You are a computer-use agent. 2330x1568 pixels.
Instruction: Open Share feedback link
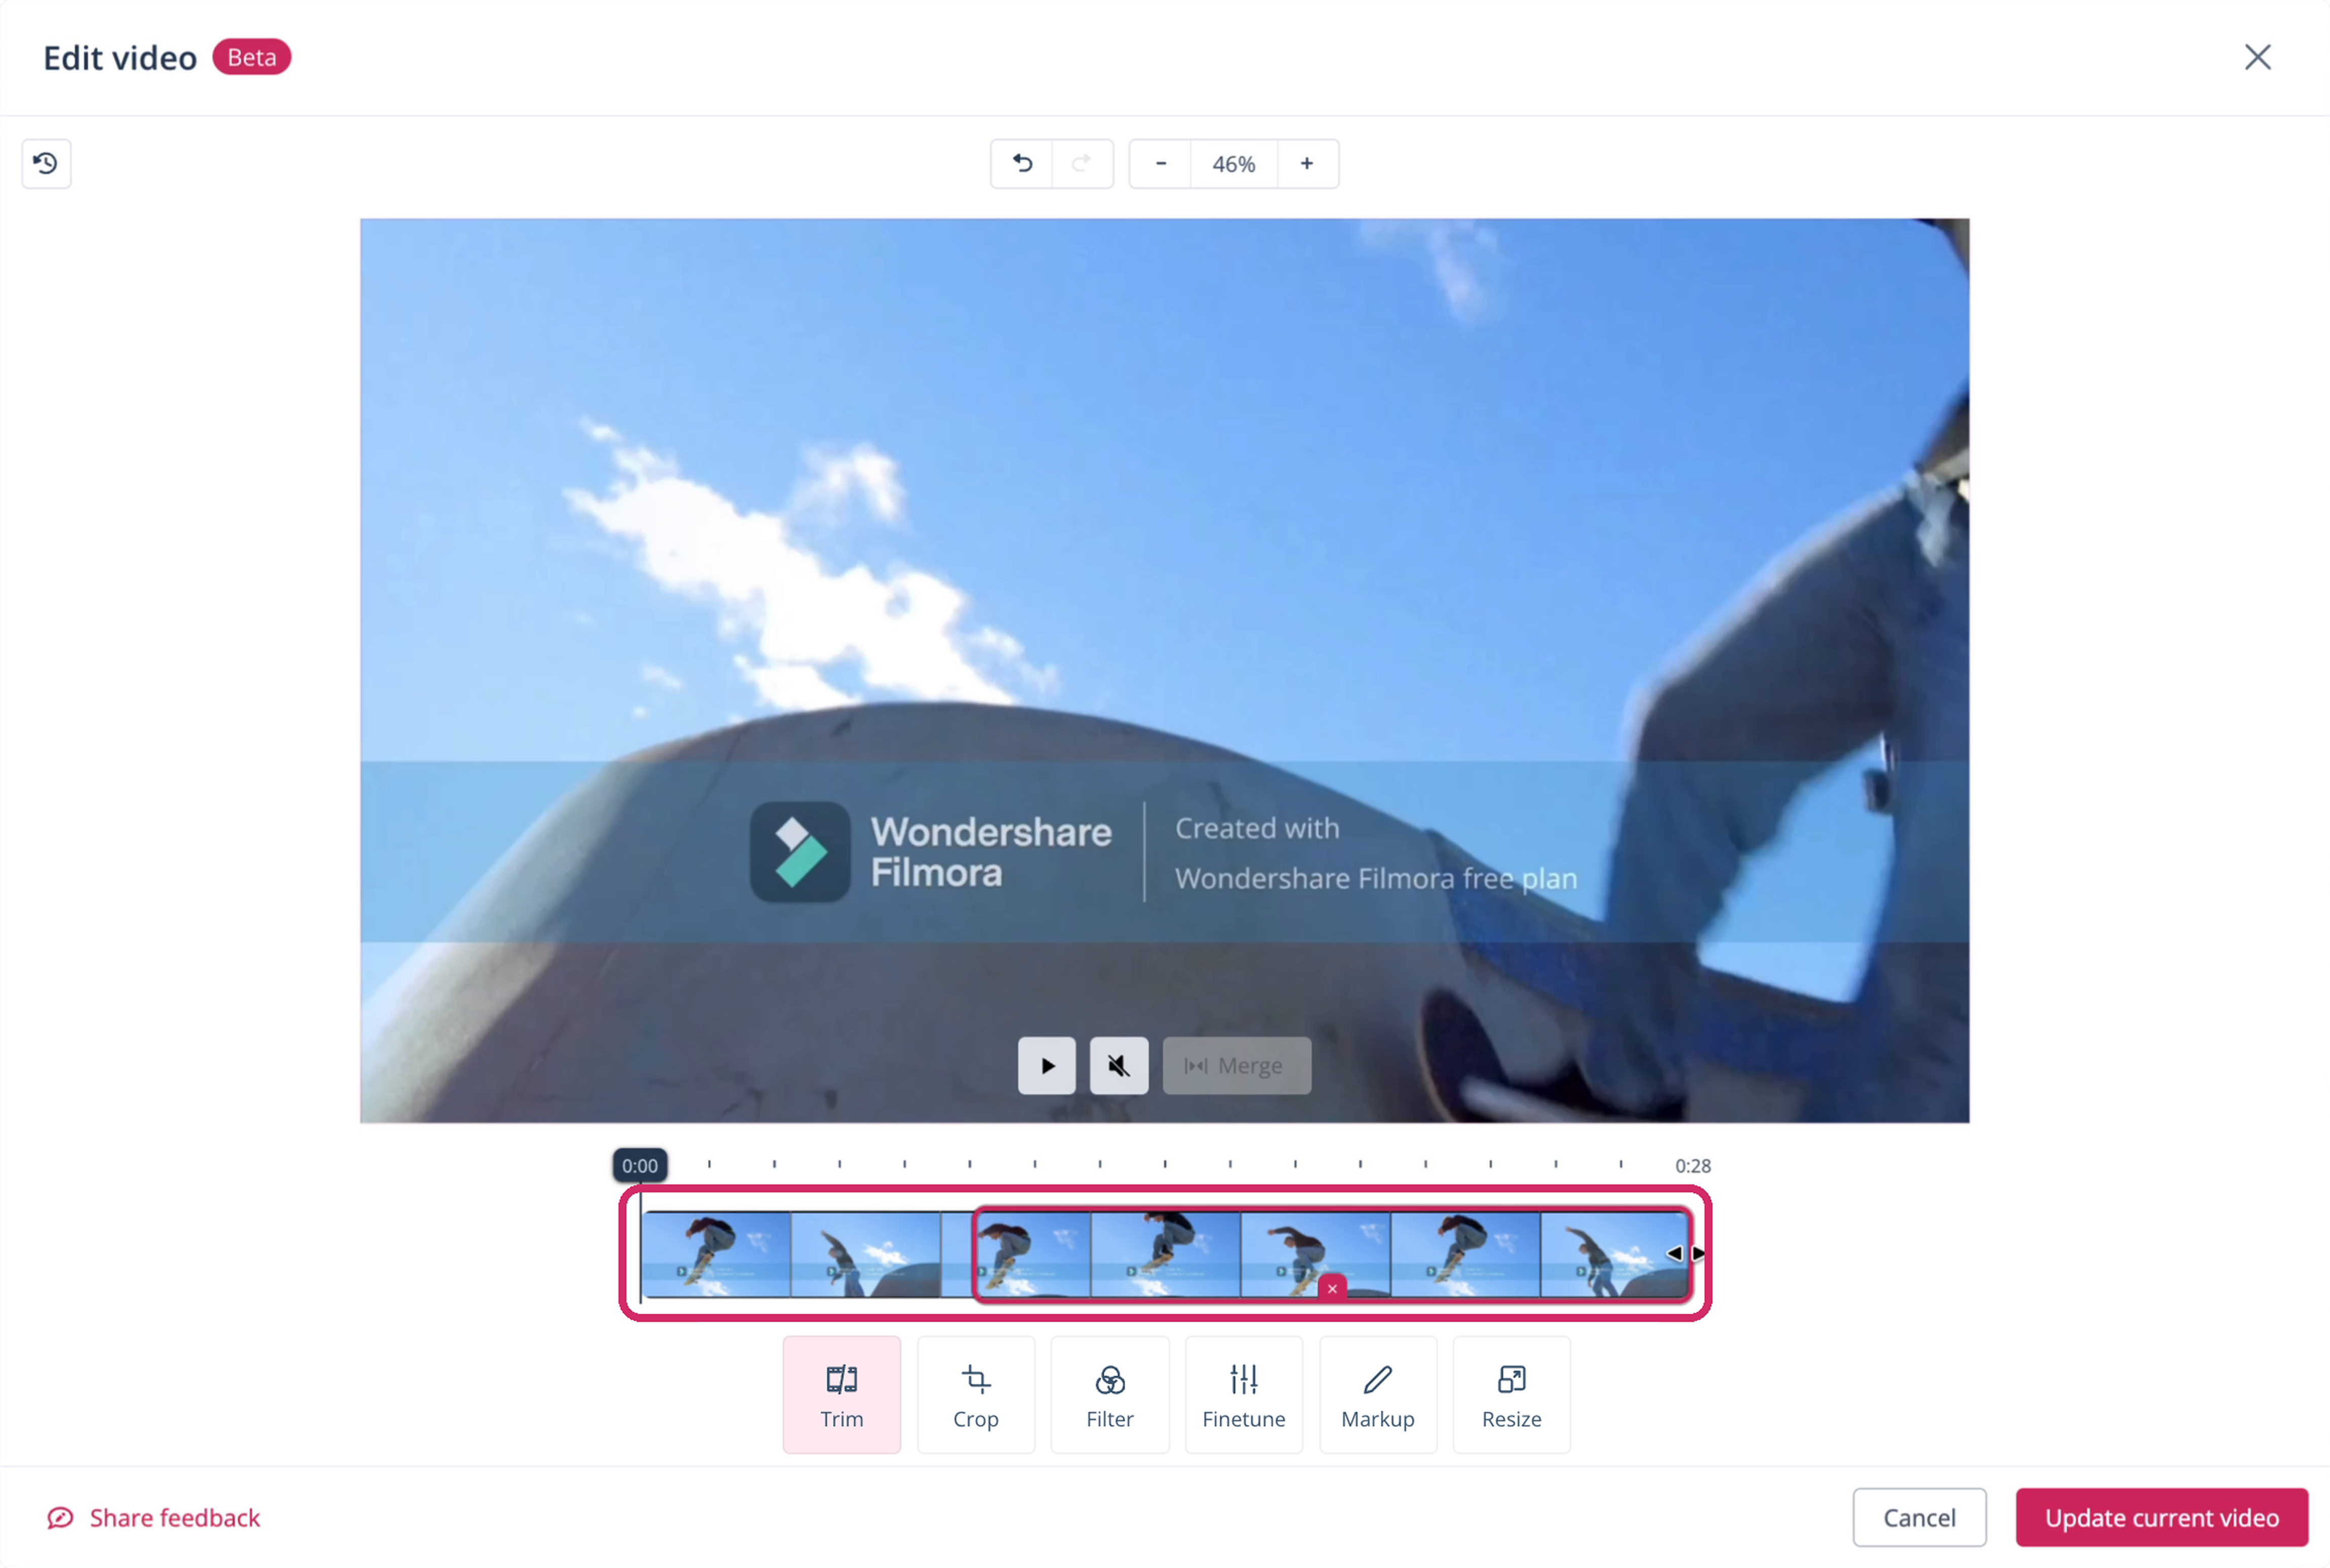pos(154,1518)
